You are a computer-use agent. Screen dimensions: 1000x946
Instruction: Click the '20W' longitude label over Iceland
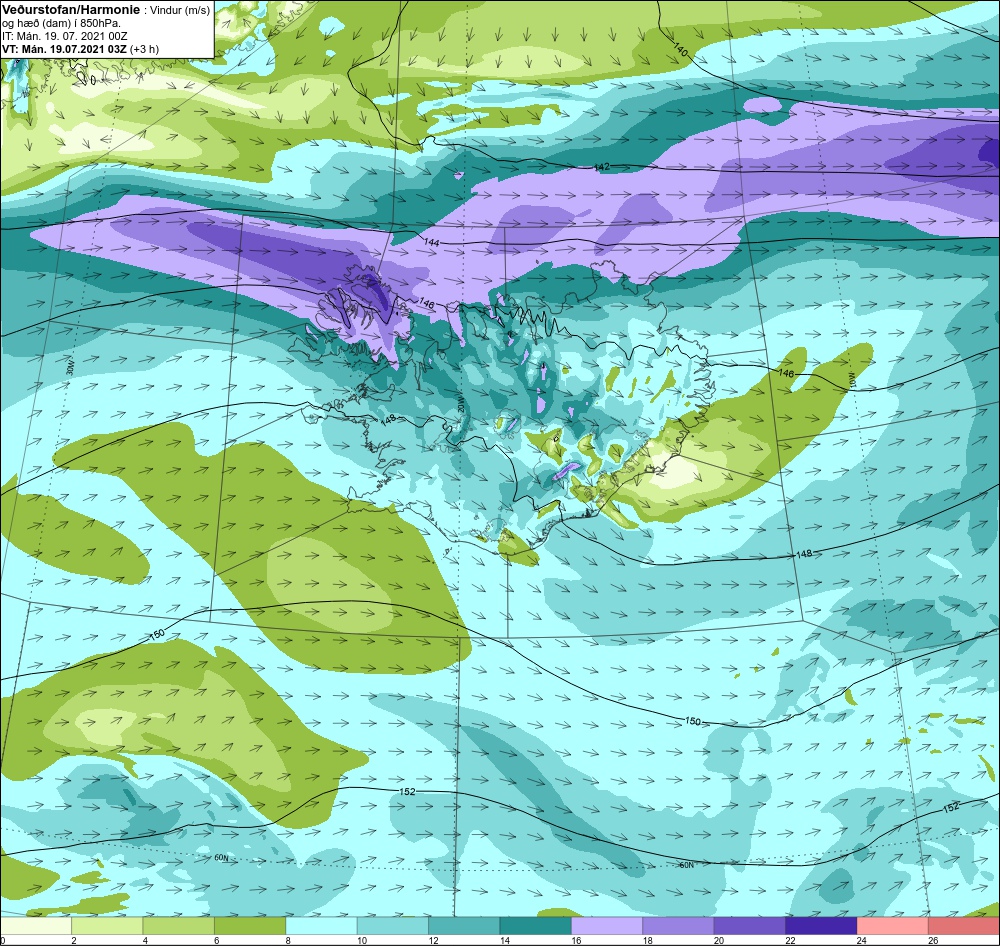(461, 405)
